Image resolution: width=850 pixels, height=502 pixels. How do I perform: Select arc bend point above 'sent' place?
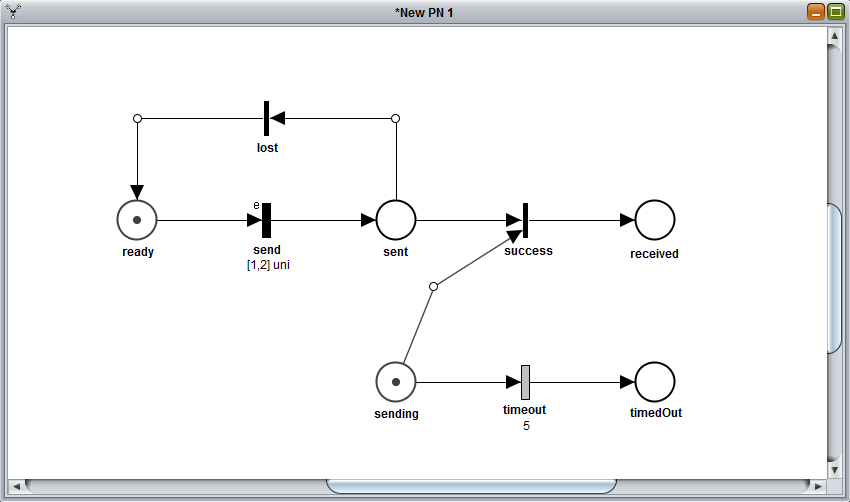pos(396,118)
